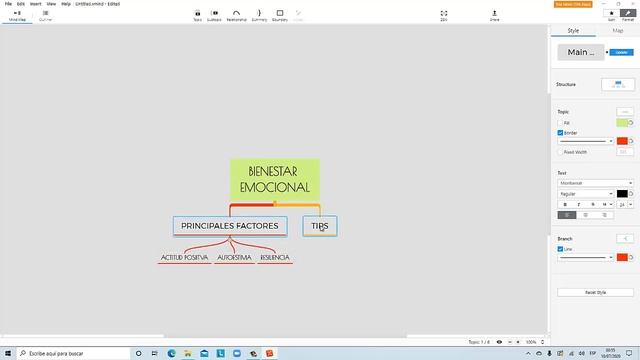
Task: Toggle bold text formatting
Action: coord(565,204)
